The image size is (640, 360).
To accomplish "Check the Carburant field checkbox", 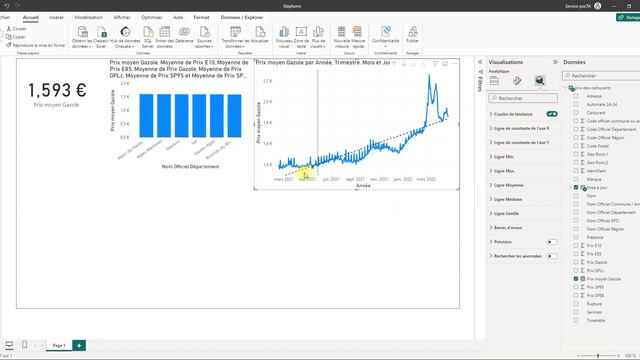I will coord(576,113).
